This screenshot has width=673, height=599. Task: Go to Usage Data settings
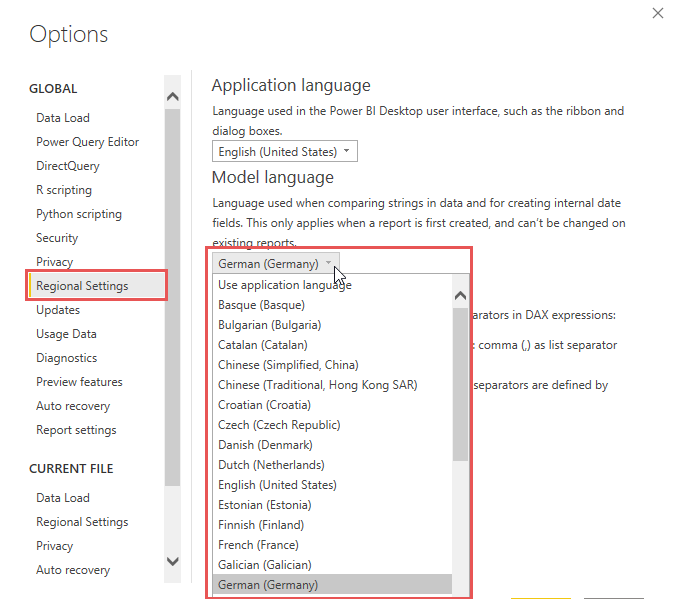(x=66, y=334)
